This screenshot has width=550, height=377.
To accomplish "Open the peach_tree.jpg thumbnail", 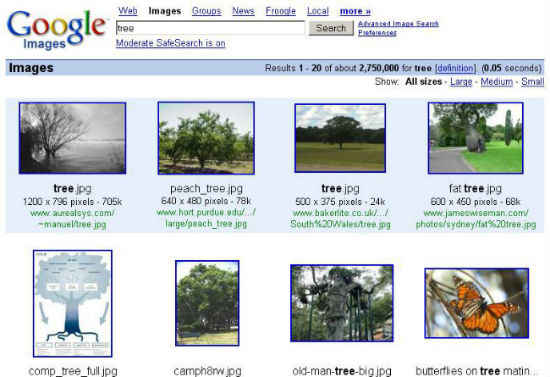I will click(x=206, y=138).
